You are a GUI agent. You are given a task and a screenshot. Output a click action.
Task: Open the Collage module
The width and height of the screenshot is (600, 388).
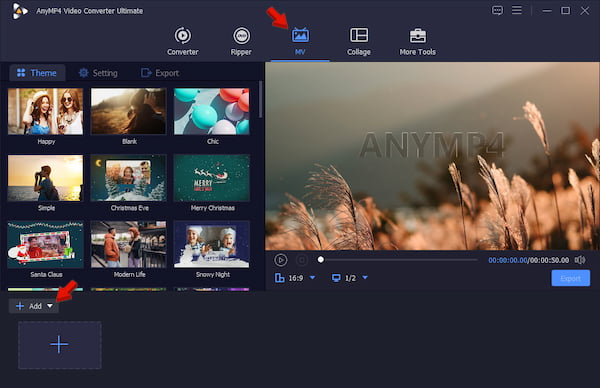(x=359, y=41)
